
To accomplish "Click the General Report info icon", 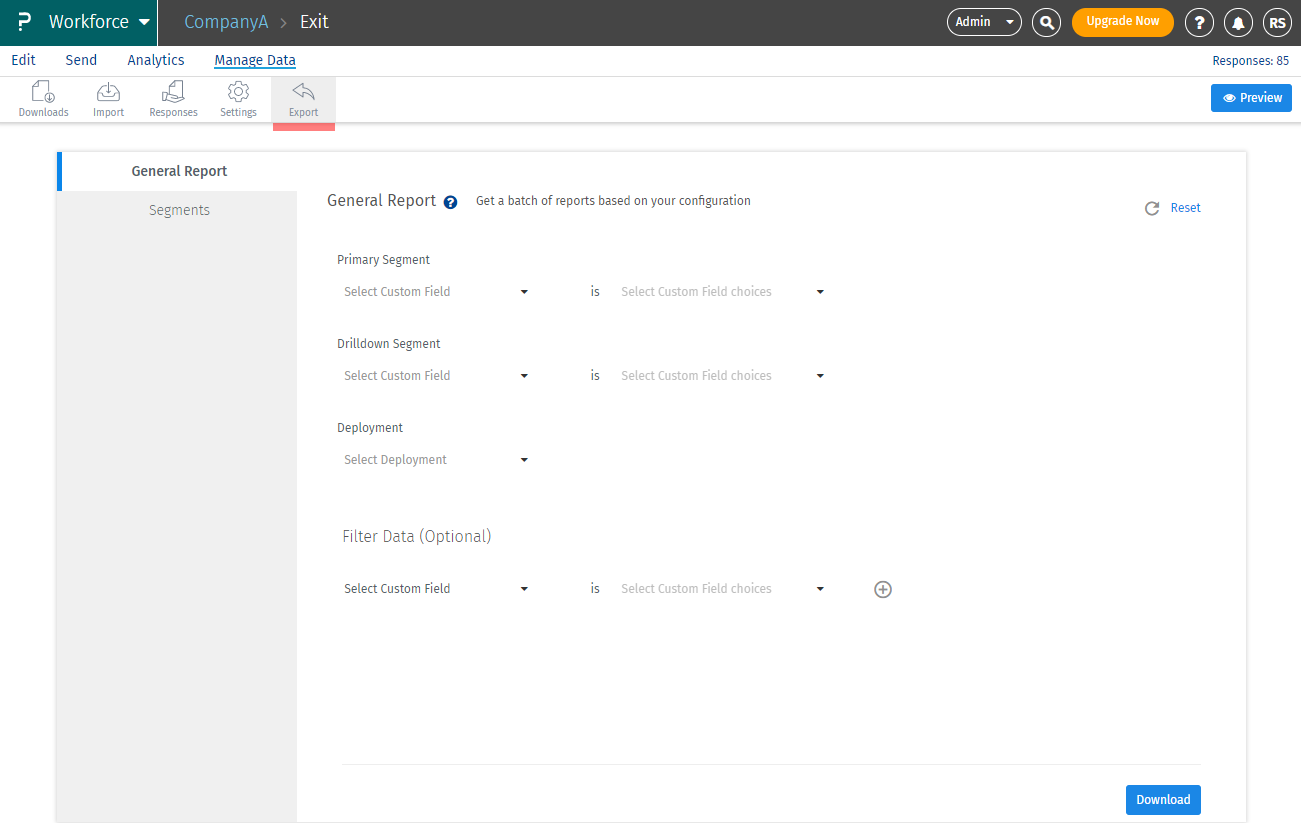I will pyautogui.click(x=450, y=202).
